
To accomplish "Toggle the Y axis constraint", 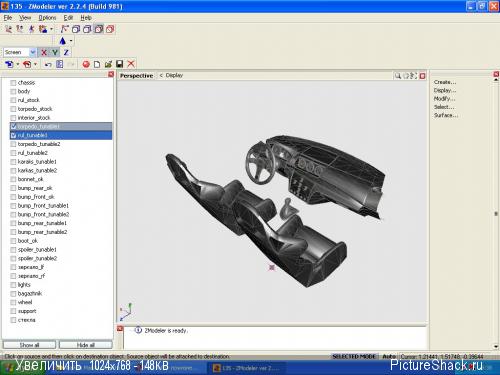I will point(55,52).
